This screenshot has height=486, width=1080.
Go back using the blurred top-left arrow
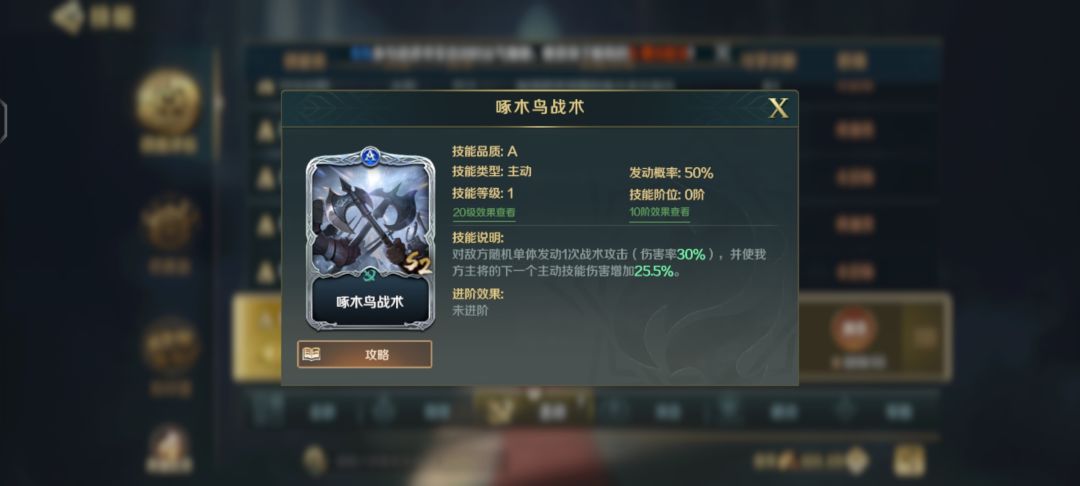(x=68, y=17)
